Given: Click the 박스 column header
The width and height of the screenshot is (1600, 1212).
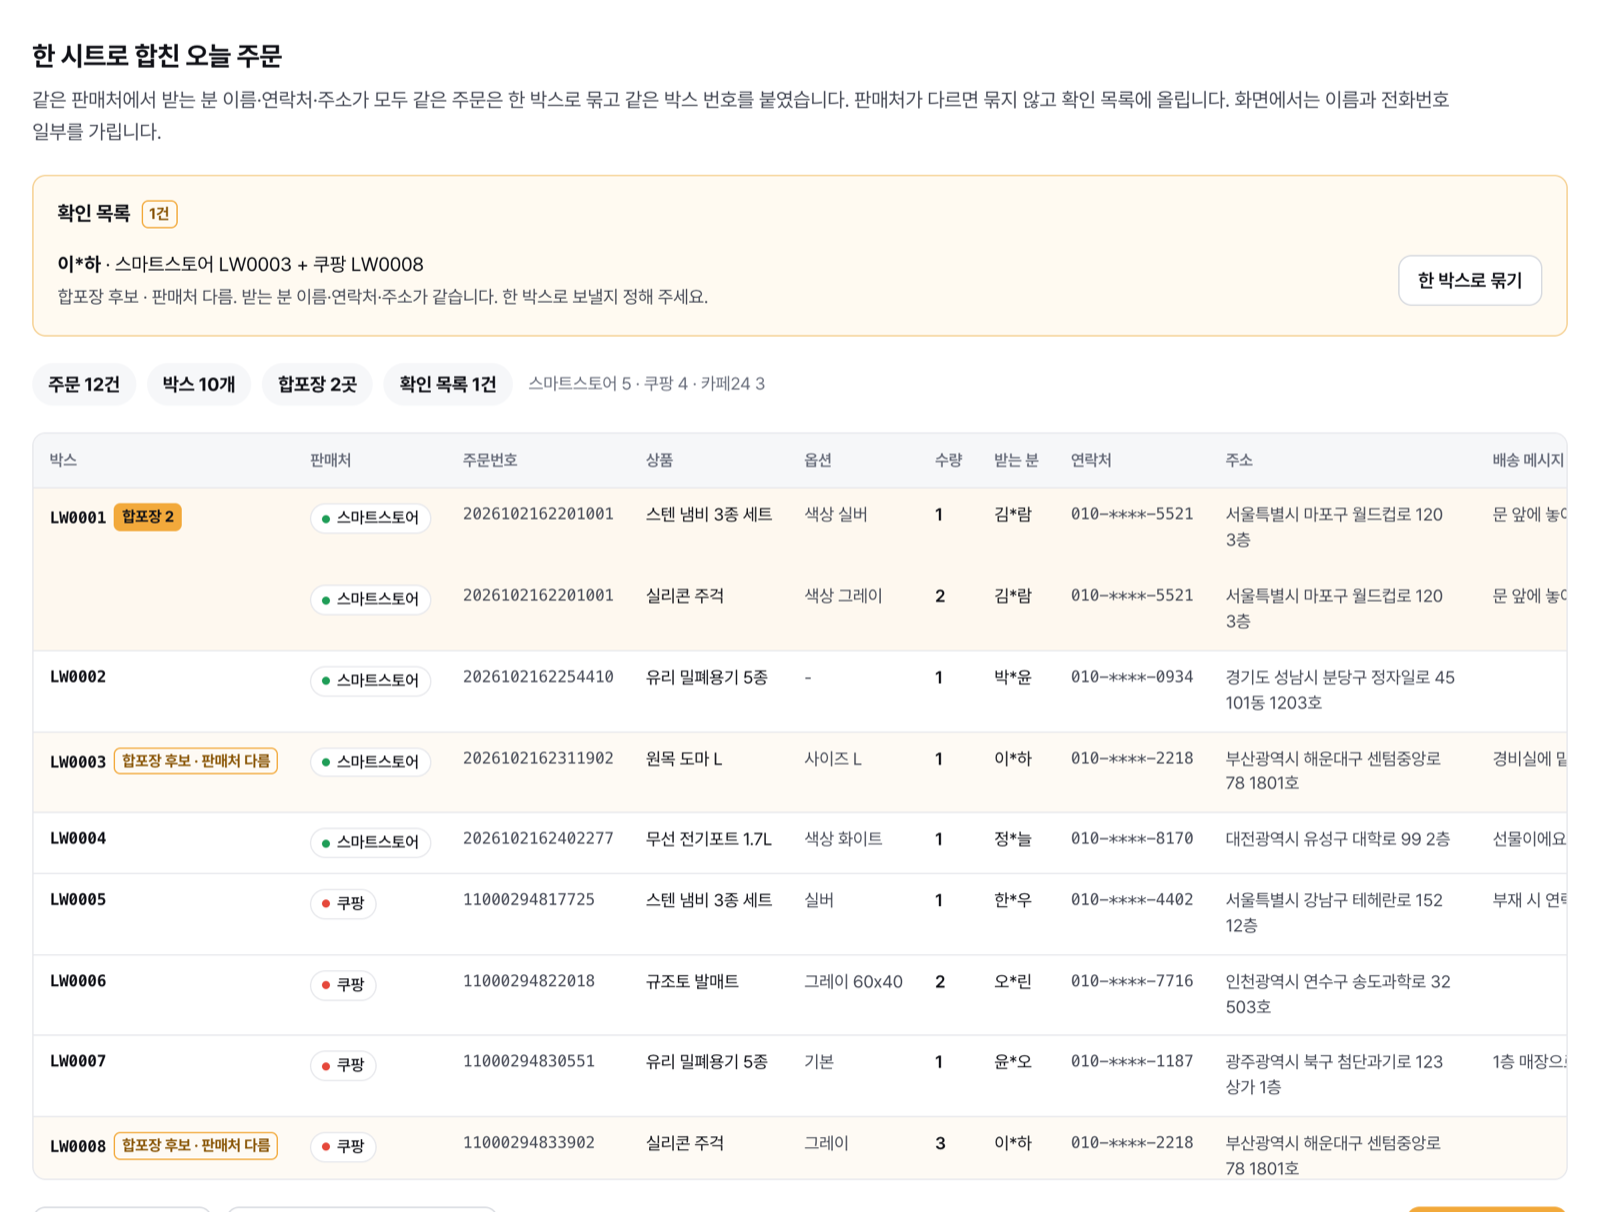Looking at the screenshot, I should (x=63, y=460).
